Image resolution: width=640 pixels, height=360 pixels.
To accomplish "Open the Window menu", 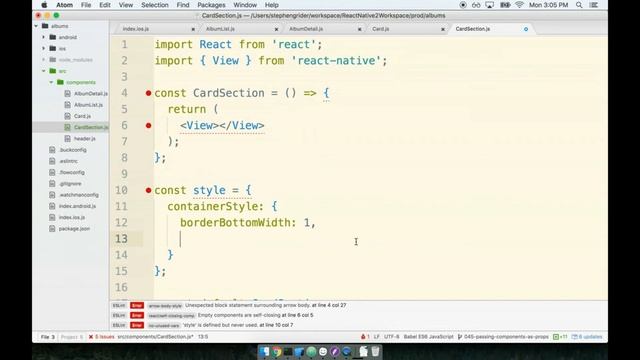I will click(245, 5).
